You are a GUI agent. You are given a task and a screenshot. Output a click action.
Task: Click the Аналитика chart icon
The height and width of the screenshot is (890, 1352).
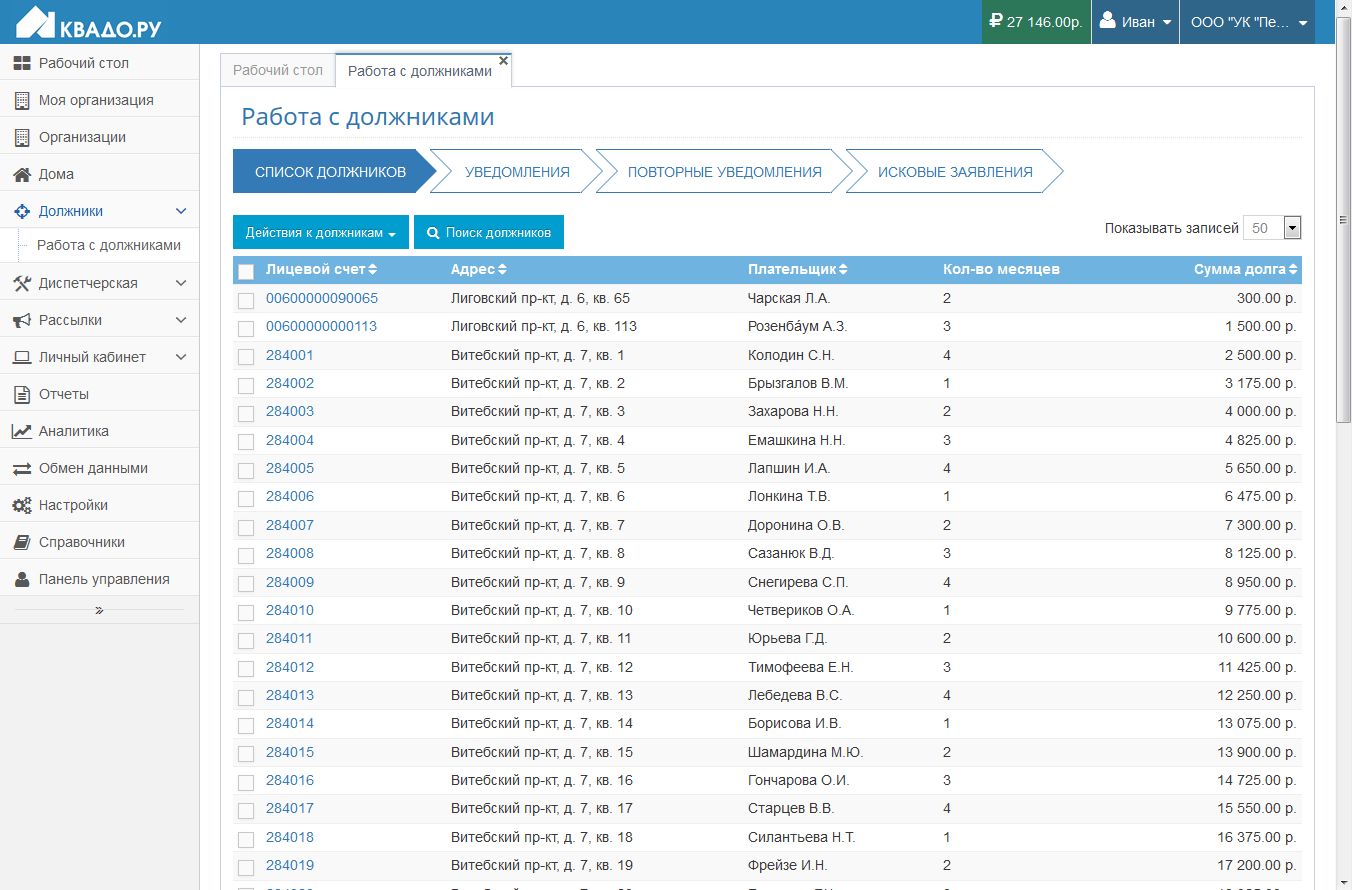click(x=21, y=431)
